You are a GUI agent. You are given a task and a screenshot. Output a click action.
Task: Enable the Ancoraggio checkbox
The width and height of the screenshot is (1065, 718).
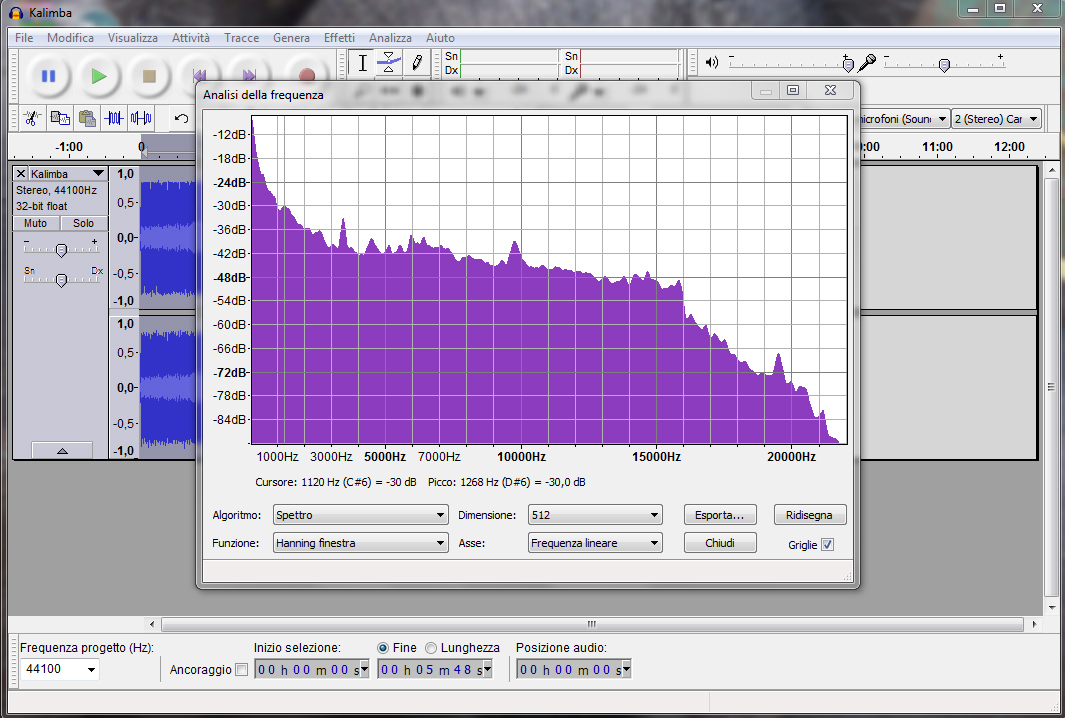pos(240,669)
